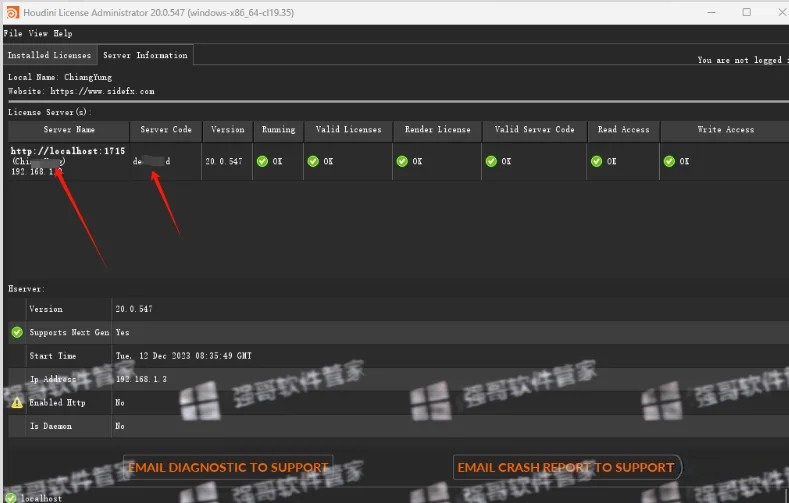789x503 pixels.
Task: Click the Server Code column header
Action: [166, 130]
